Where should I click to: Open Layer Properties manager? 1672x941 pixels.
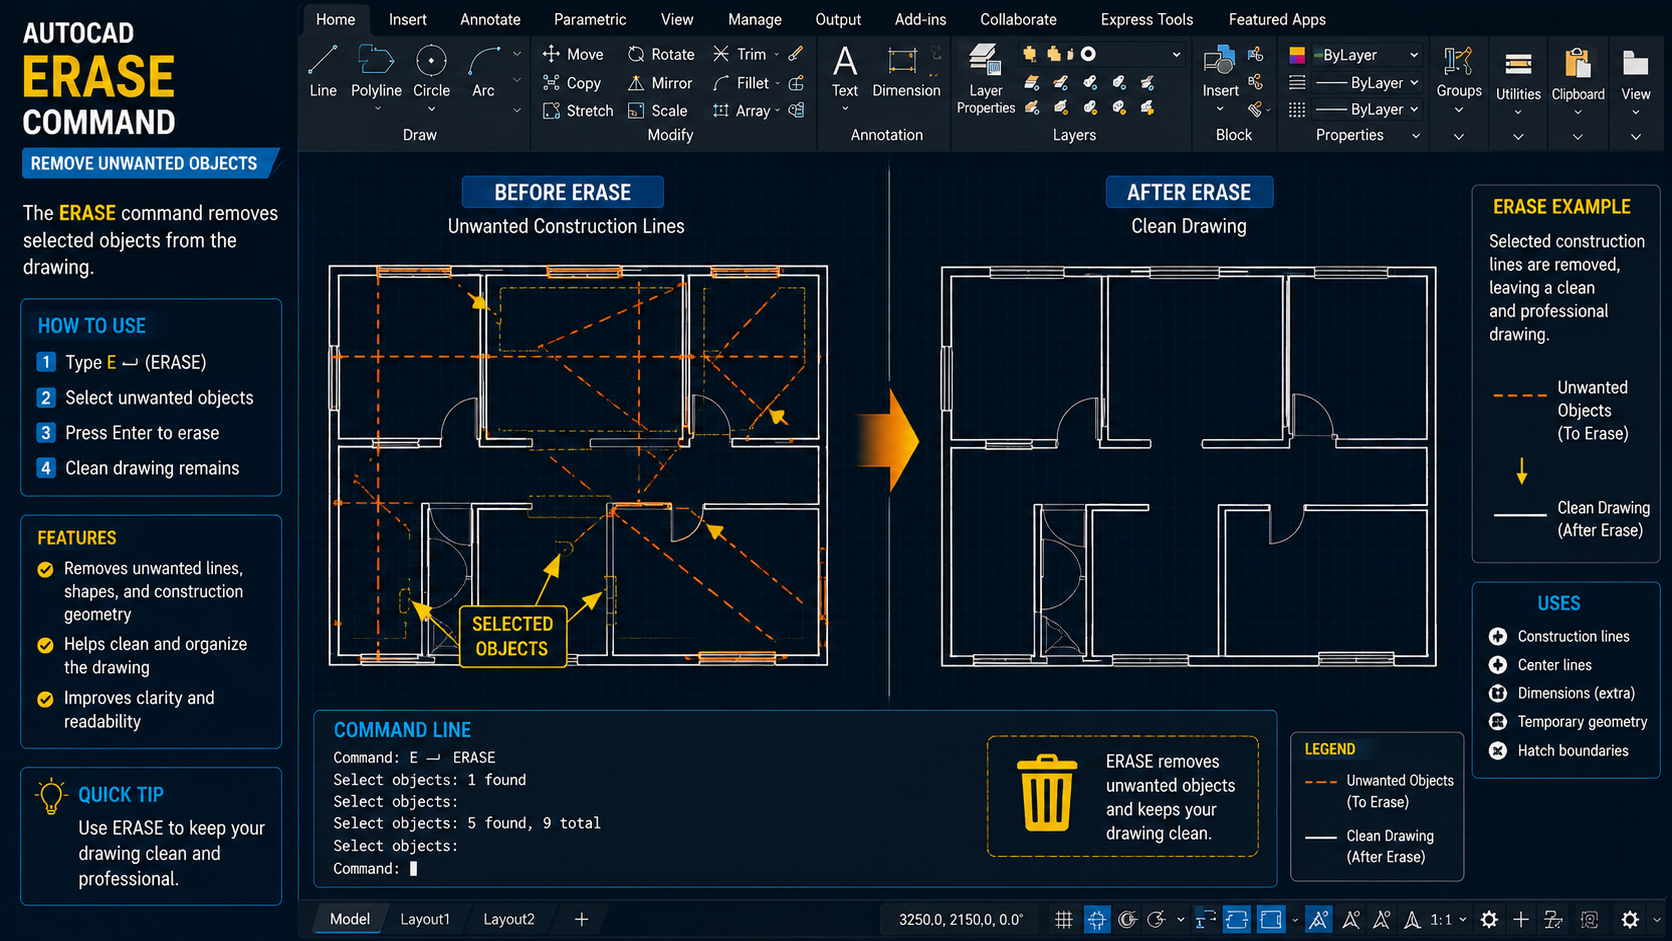pyautogui.click(x=985, y=78)
